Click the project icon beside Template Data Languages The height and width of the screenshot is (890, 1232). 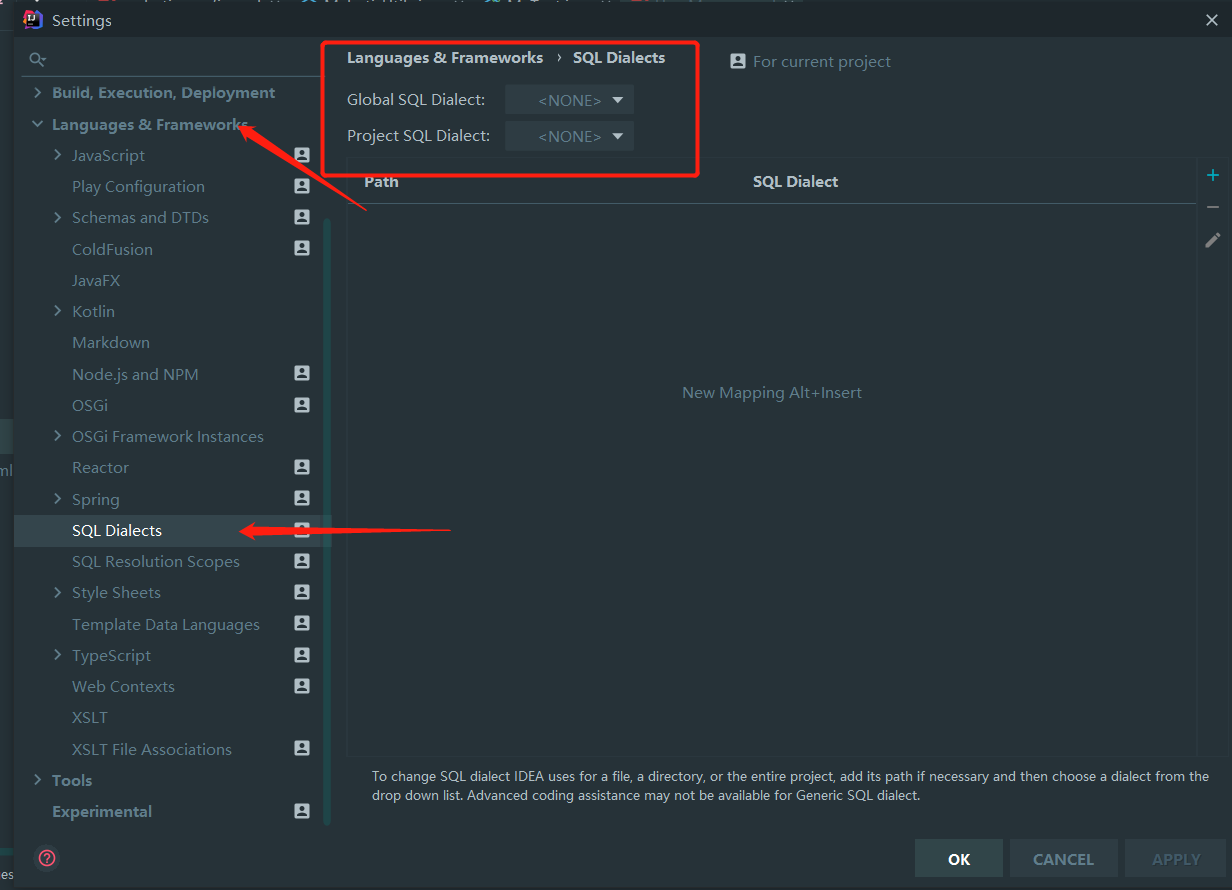coord(302,623)
